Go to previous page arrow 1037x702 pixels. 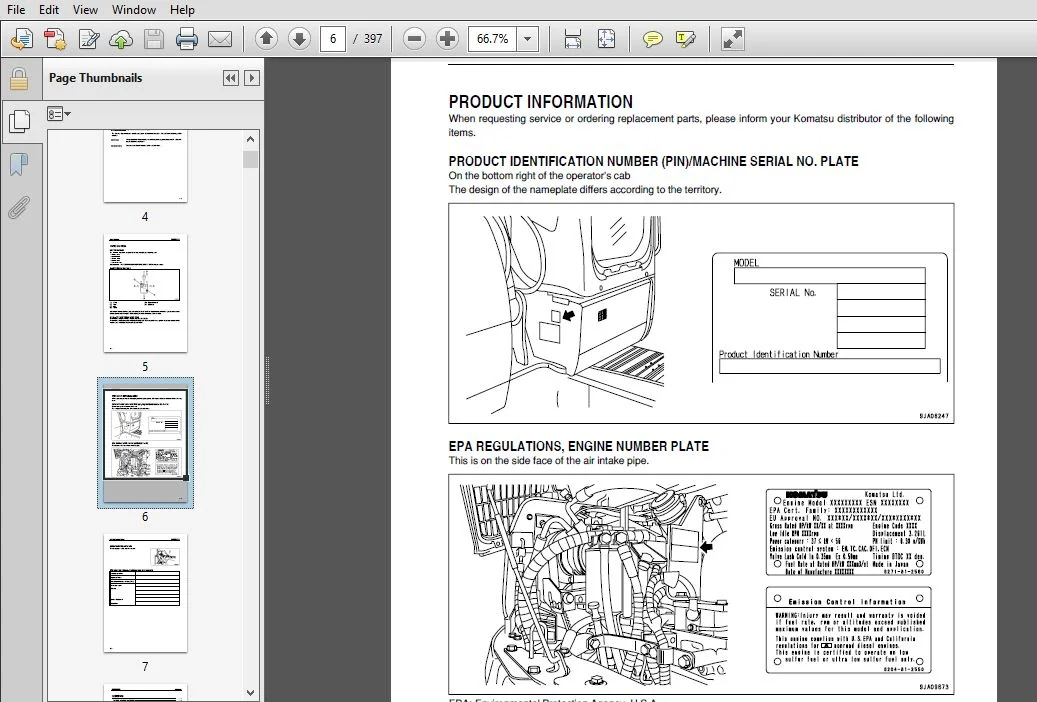266,39
